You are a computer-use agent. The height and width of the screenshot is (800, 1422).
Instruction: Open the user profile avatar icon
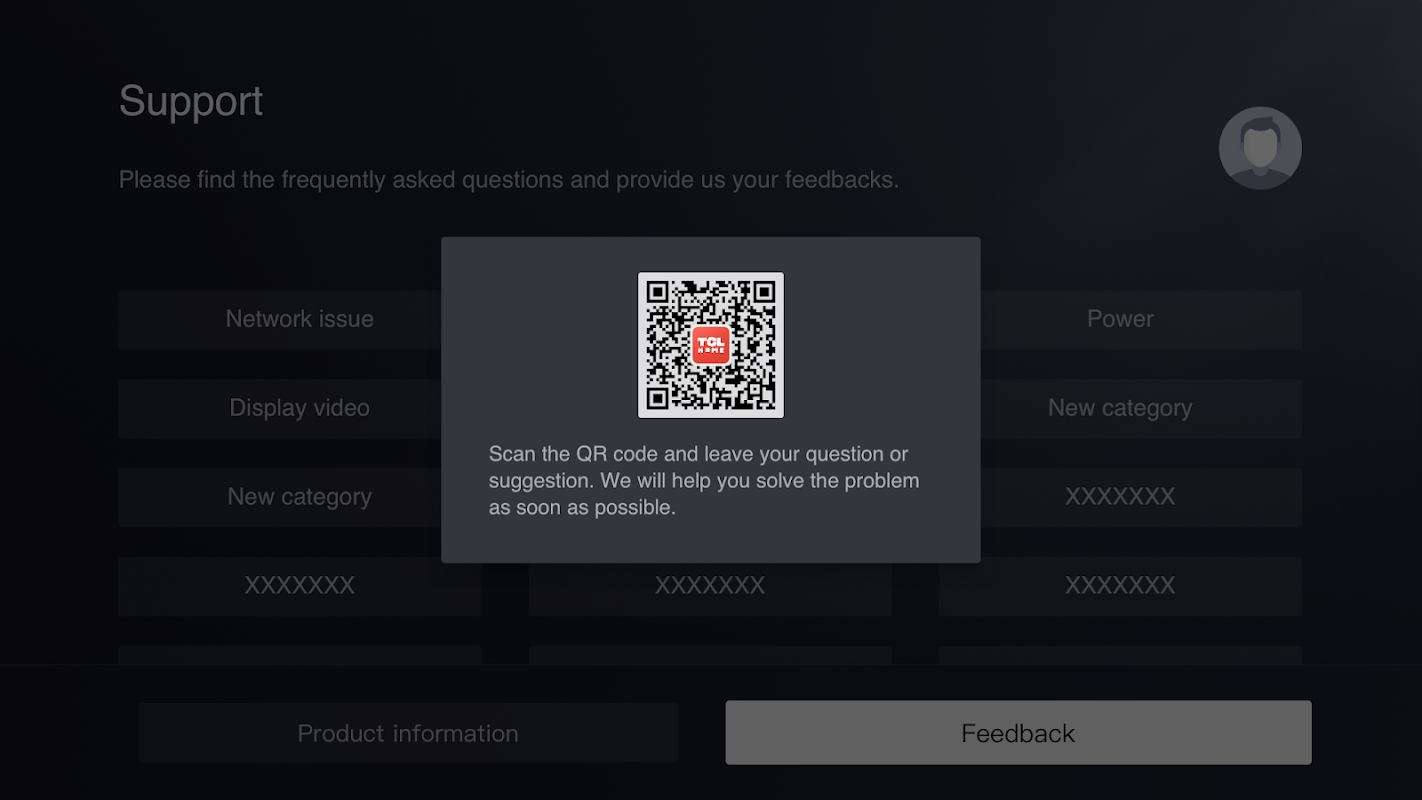[x=1260, y=148]
